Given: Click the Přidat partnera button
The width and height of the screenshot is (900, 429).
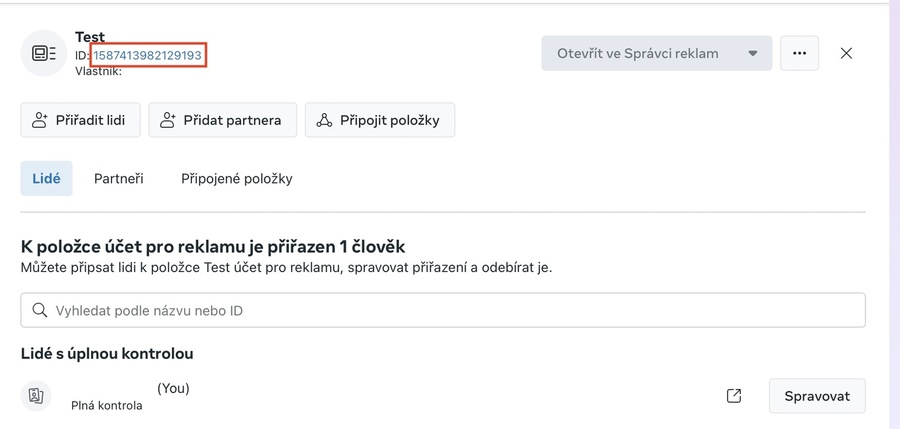Looking at the screenshot, I should [222, 120].
